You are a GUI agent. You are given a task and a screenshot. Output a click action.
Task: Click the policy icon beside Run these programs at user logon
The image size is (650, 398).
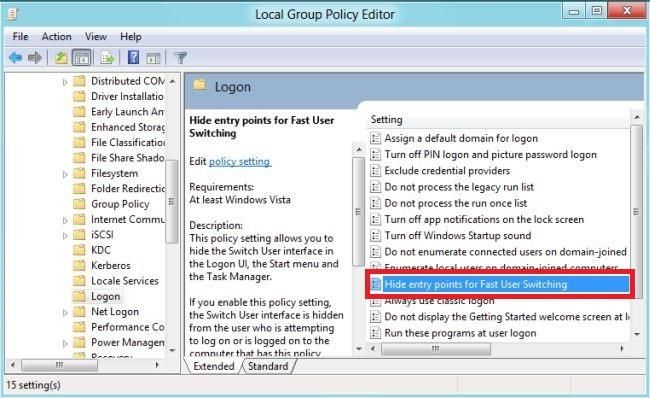(x=375, y=333)
